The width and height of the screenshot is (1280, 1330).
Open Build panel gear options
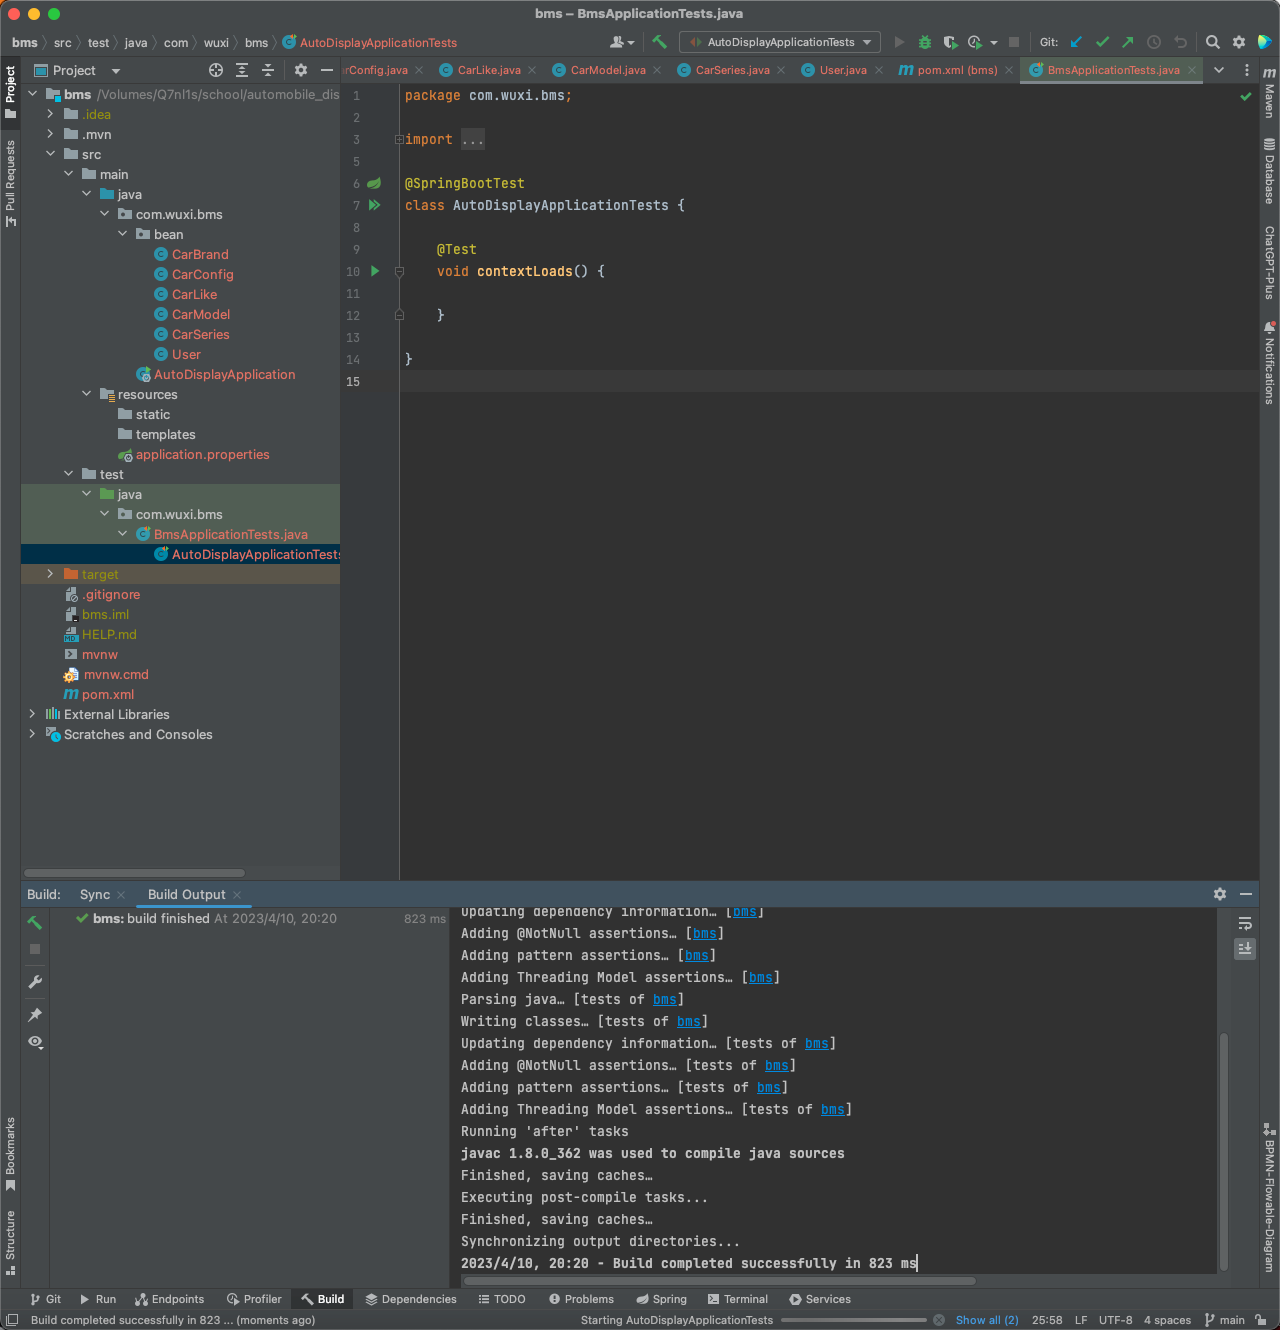(1220, 894)
